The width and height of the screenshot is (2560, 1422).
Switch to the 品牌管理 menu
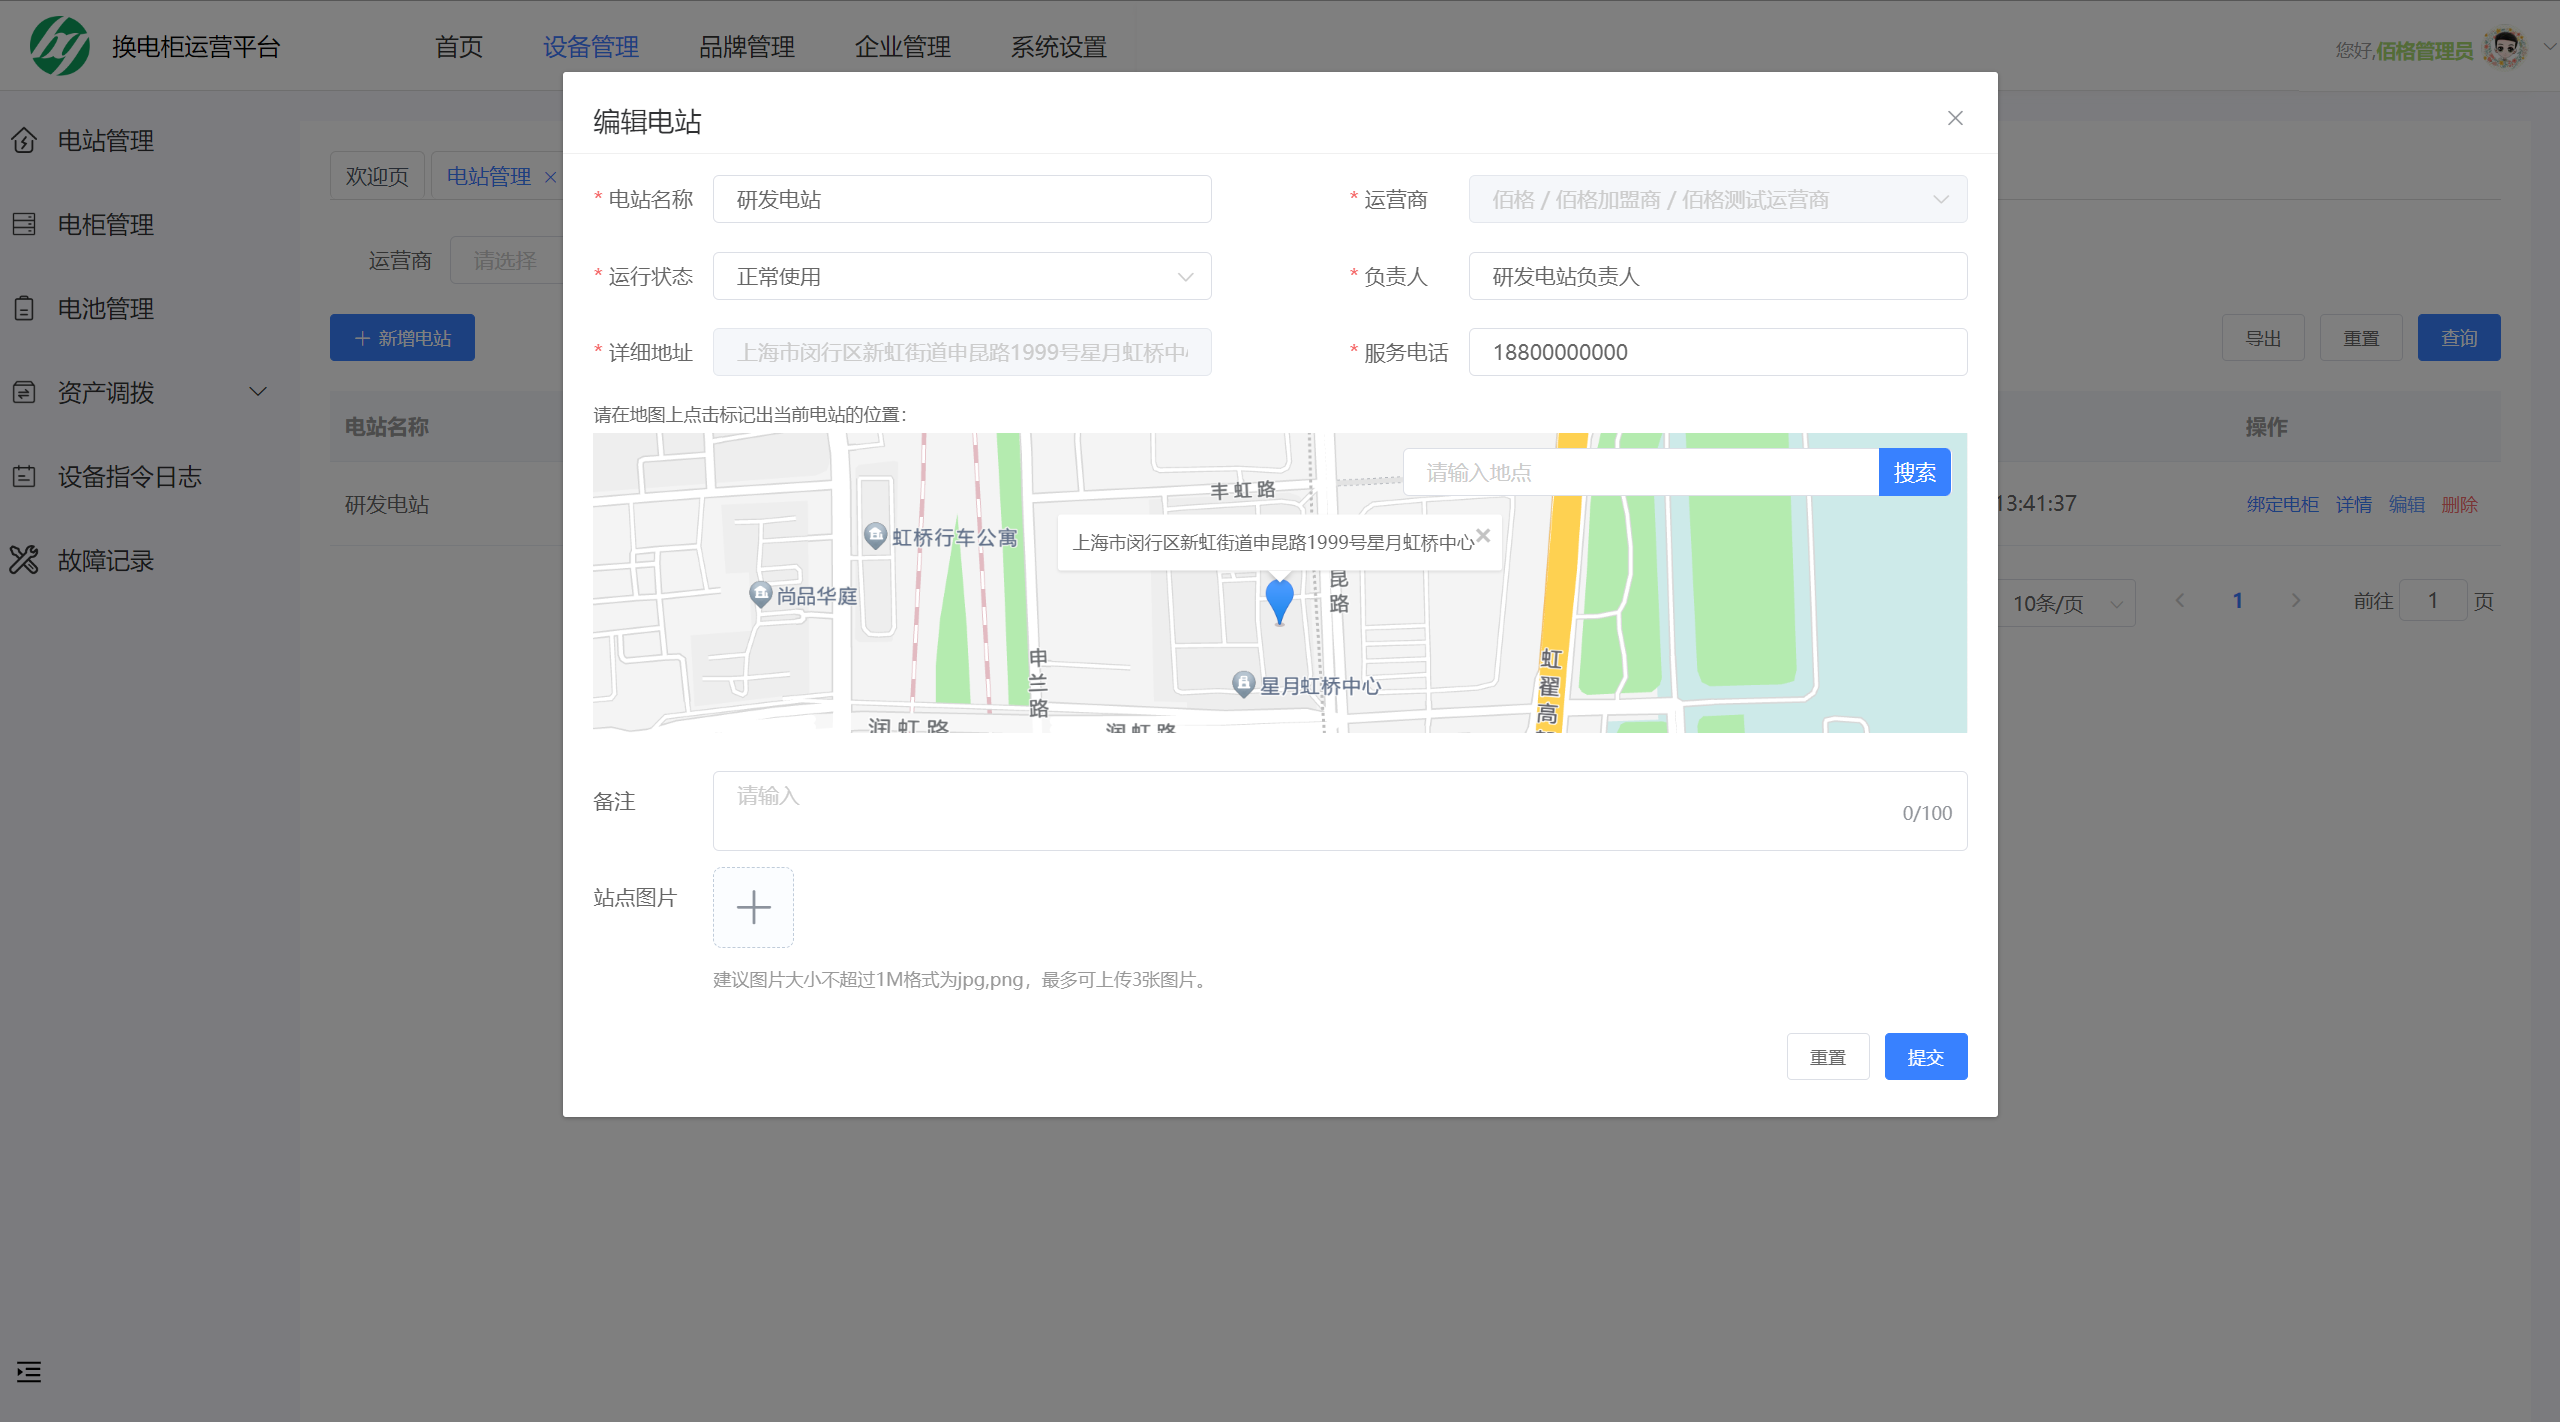coord(746,46)
